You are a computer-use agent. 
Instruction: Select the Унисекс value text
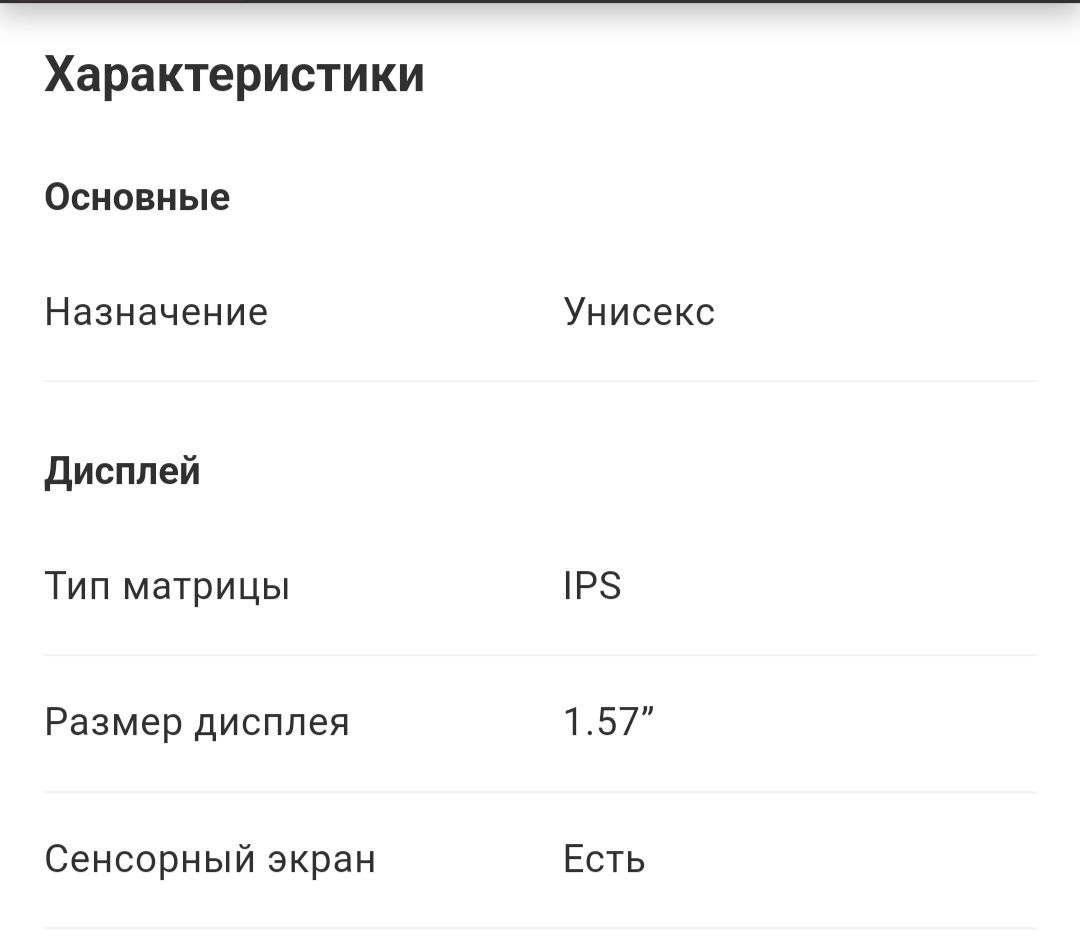coord(639,312)
